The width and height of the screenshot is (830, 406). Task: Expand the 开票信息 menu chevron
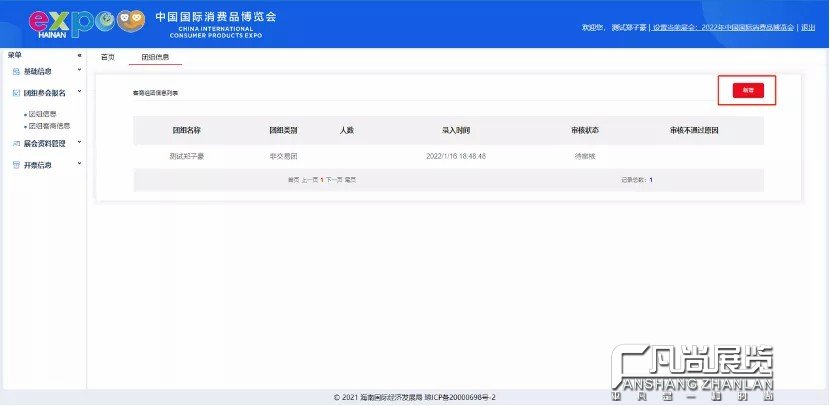79,165
